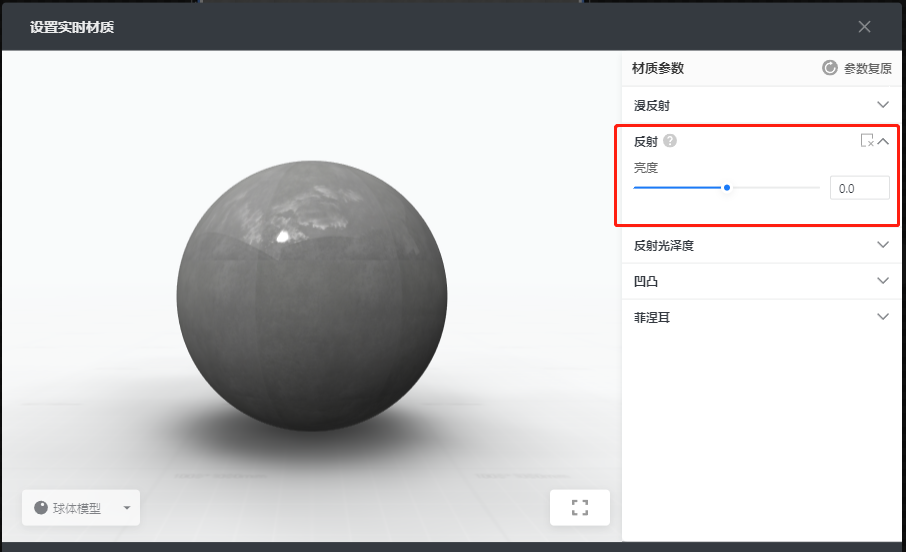
Task: Expand the 凹凸 section
Action: [882, 281]
